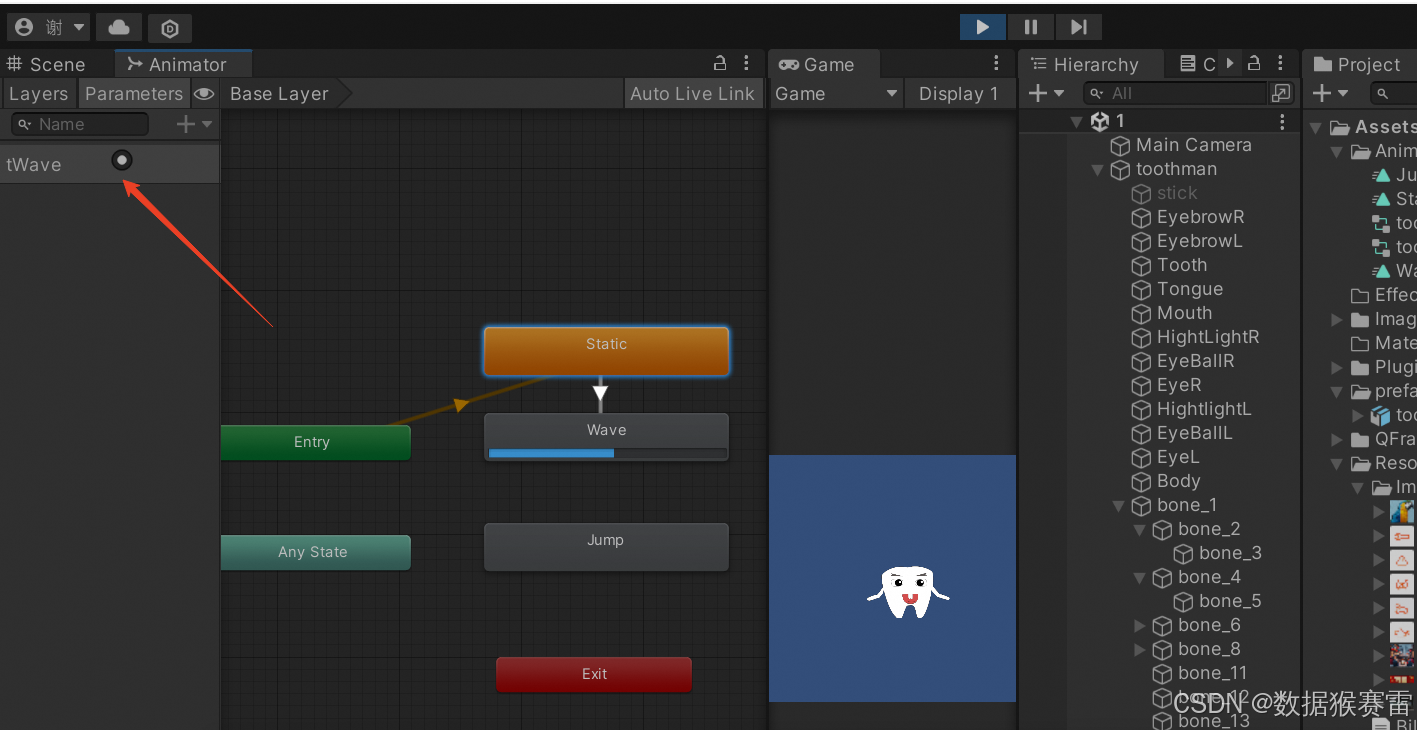Image resolution: width=1417 pixels, height=730 pixels.
Task: Collapse the bone_1 hierarchy entry
Action: coord(1118,505)
